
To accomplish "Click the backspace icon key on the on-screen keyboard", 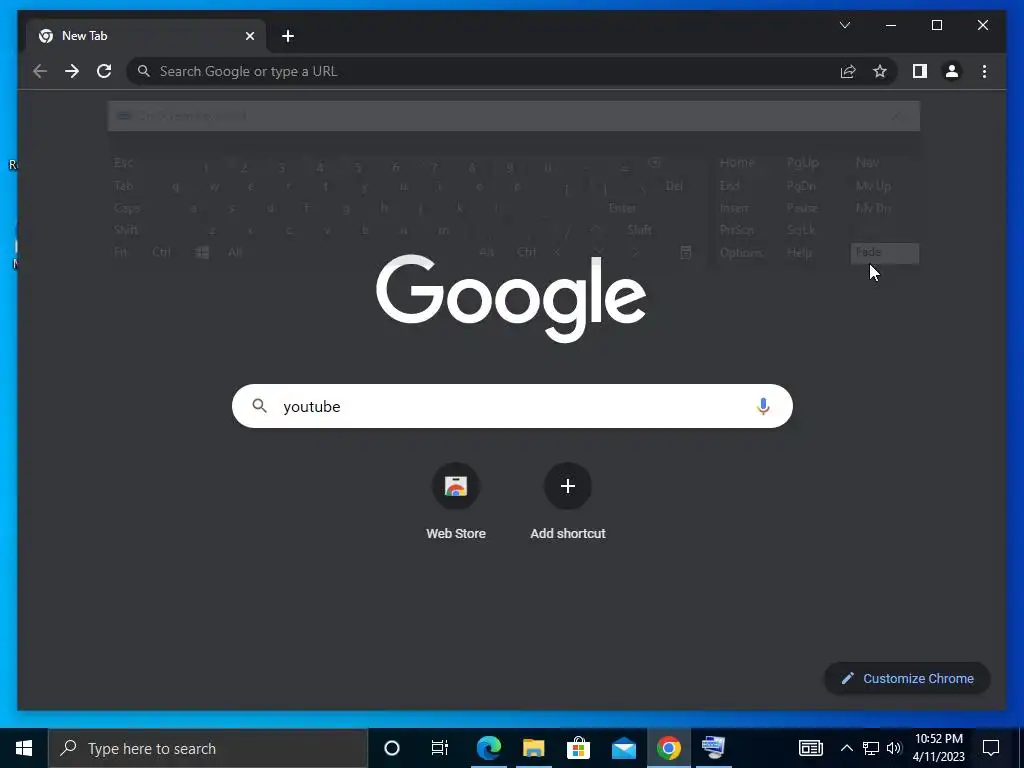I will click(655, 163).
